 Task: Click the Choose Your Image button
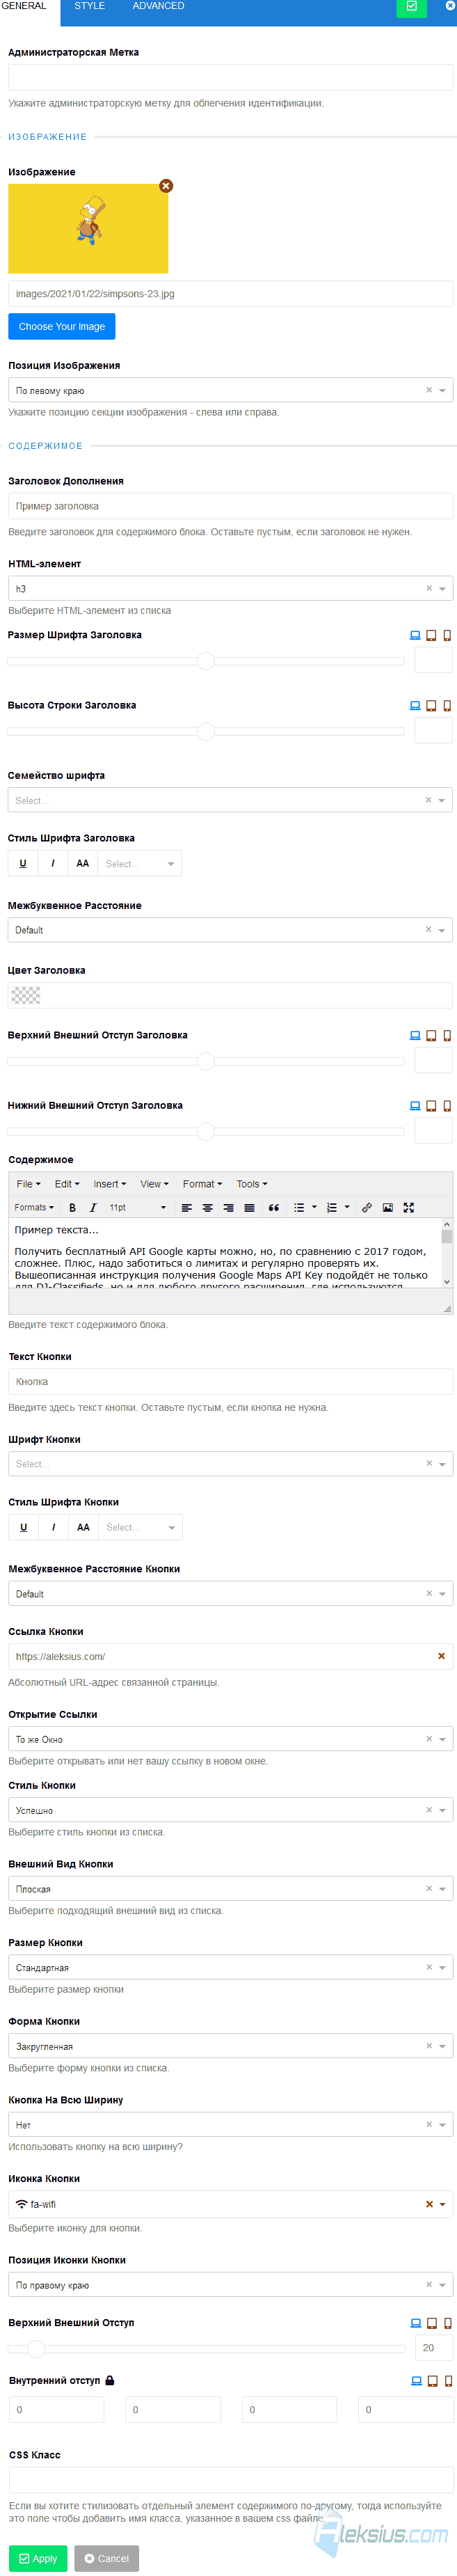point(62,327)
